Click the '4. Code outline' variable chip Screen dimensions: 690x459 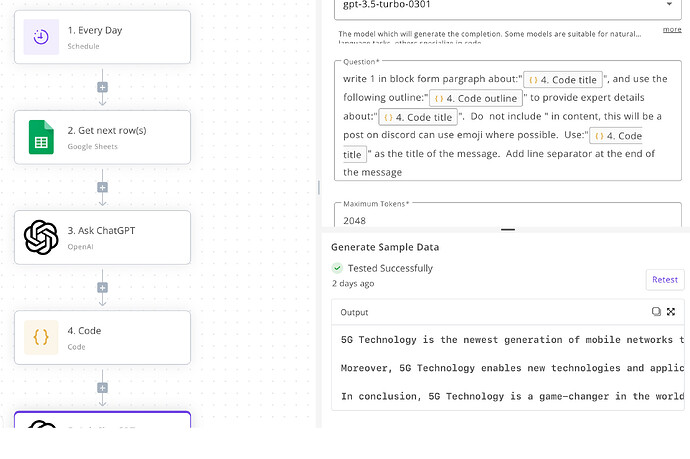pyautogui.click(x=476, y=98)
